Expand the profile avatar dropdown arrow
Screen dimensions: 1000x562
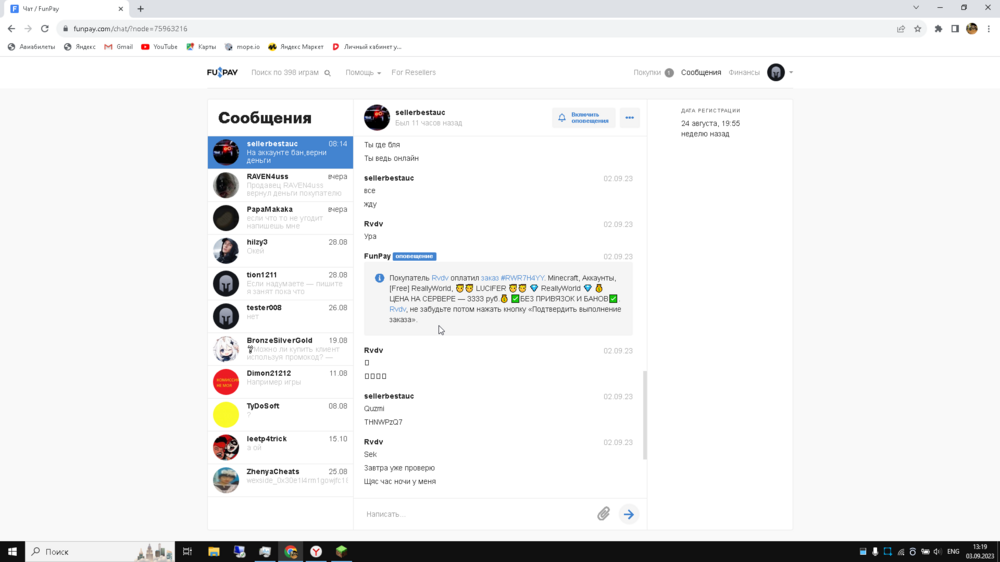791,72
